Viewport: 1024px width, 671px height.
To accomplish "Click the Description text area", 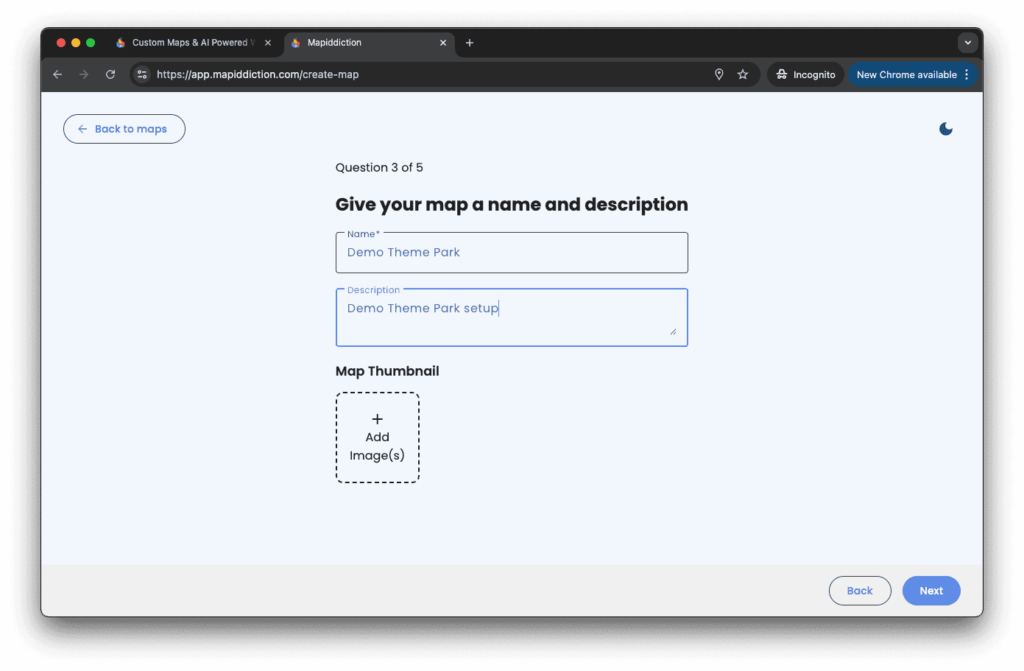I will click(x=511, y=317).
